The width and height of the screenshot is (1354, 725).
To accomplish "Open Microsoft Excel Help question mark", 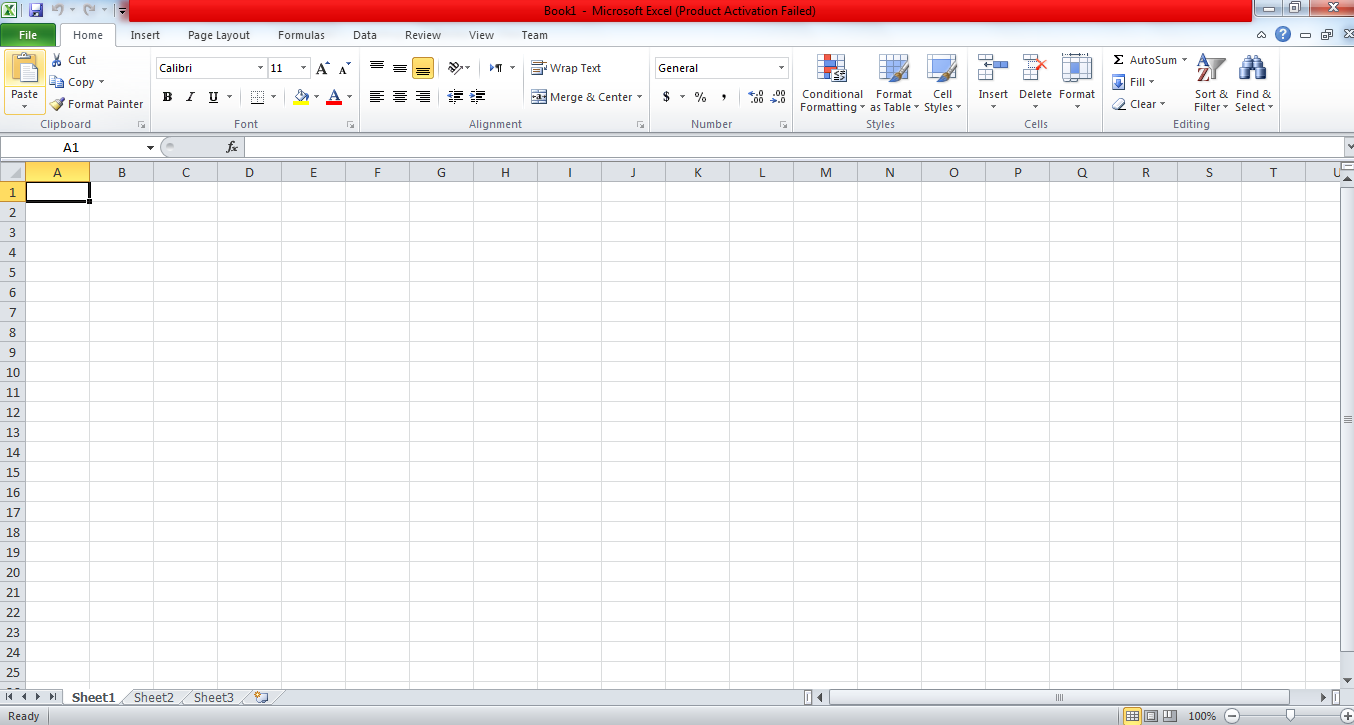I will coord(1283,34).
